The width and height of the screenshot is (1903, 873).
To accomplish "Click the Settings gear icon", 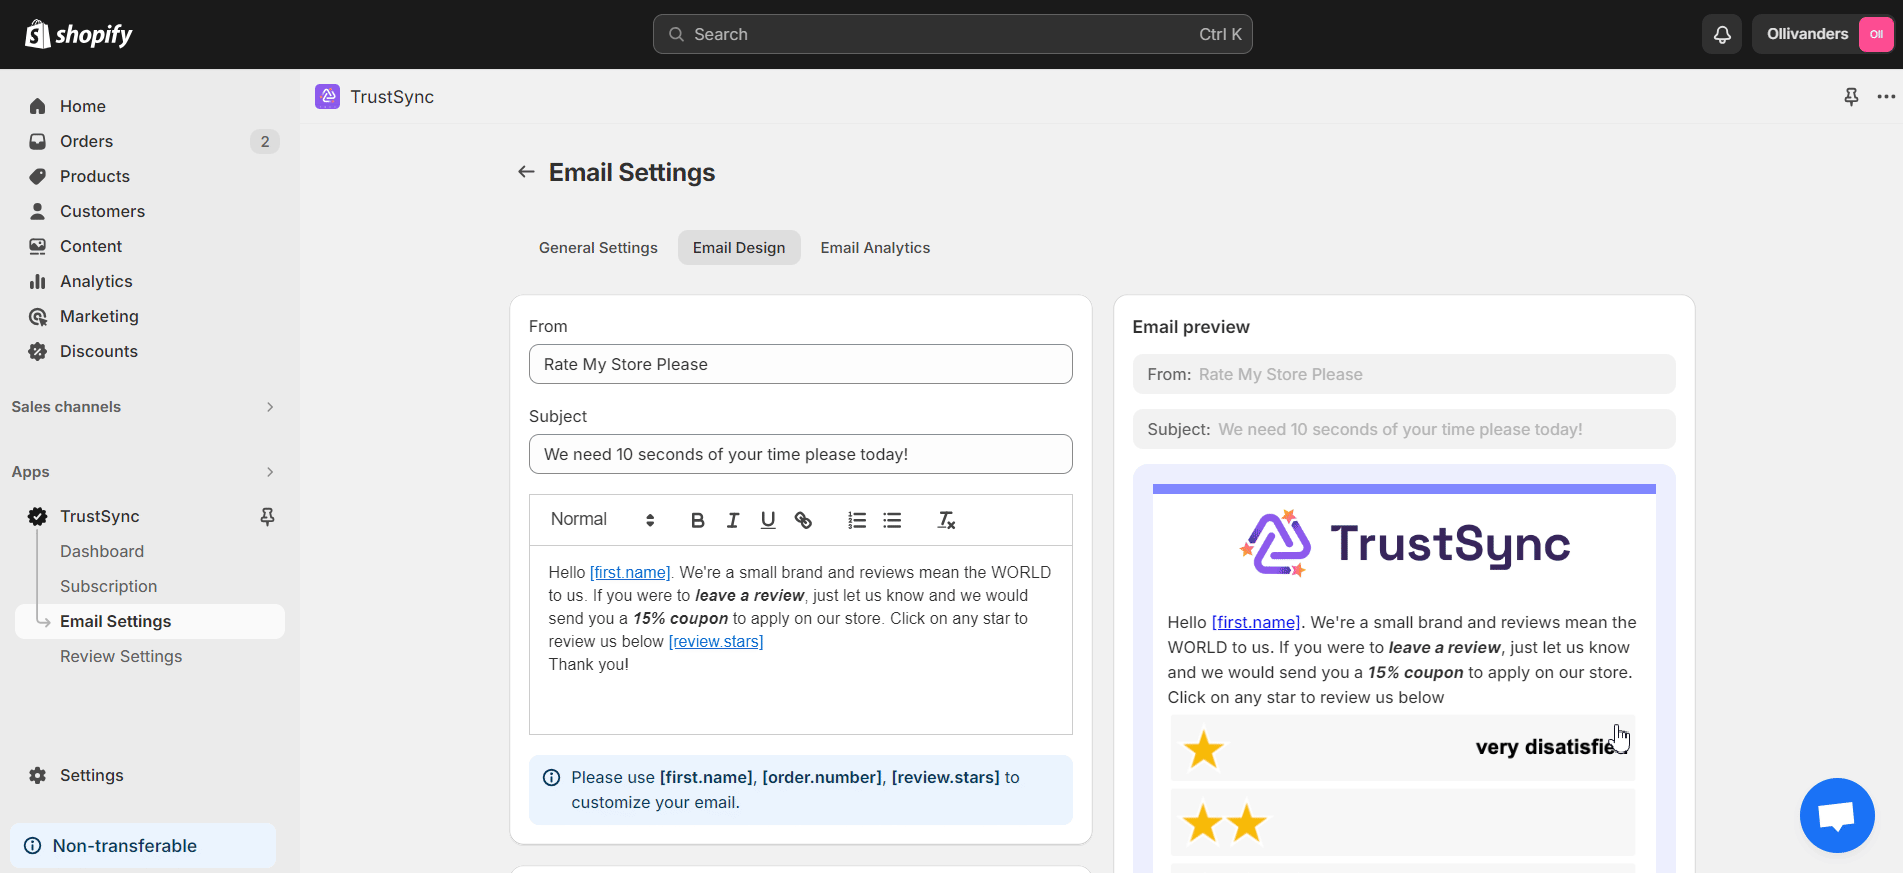I will coord(38,775).
